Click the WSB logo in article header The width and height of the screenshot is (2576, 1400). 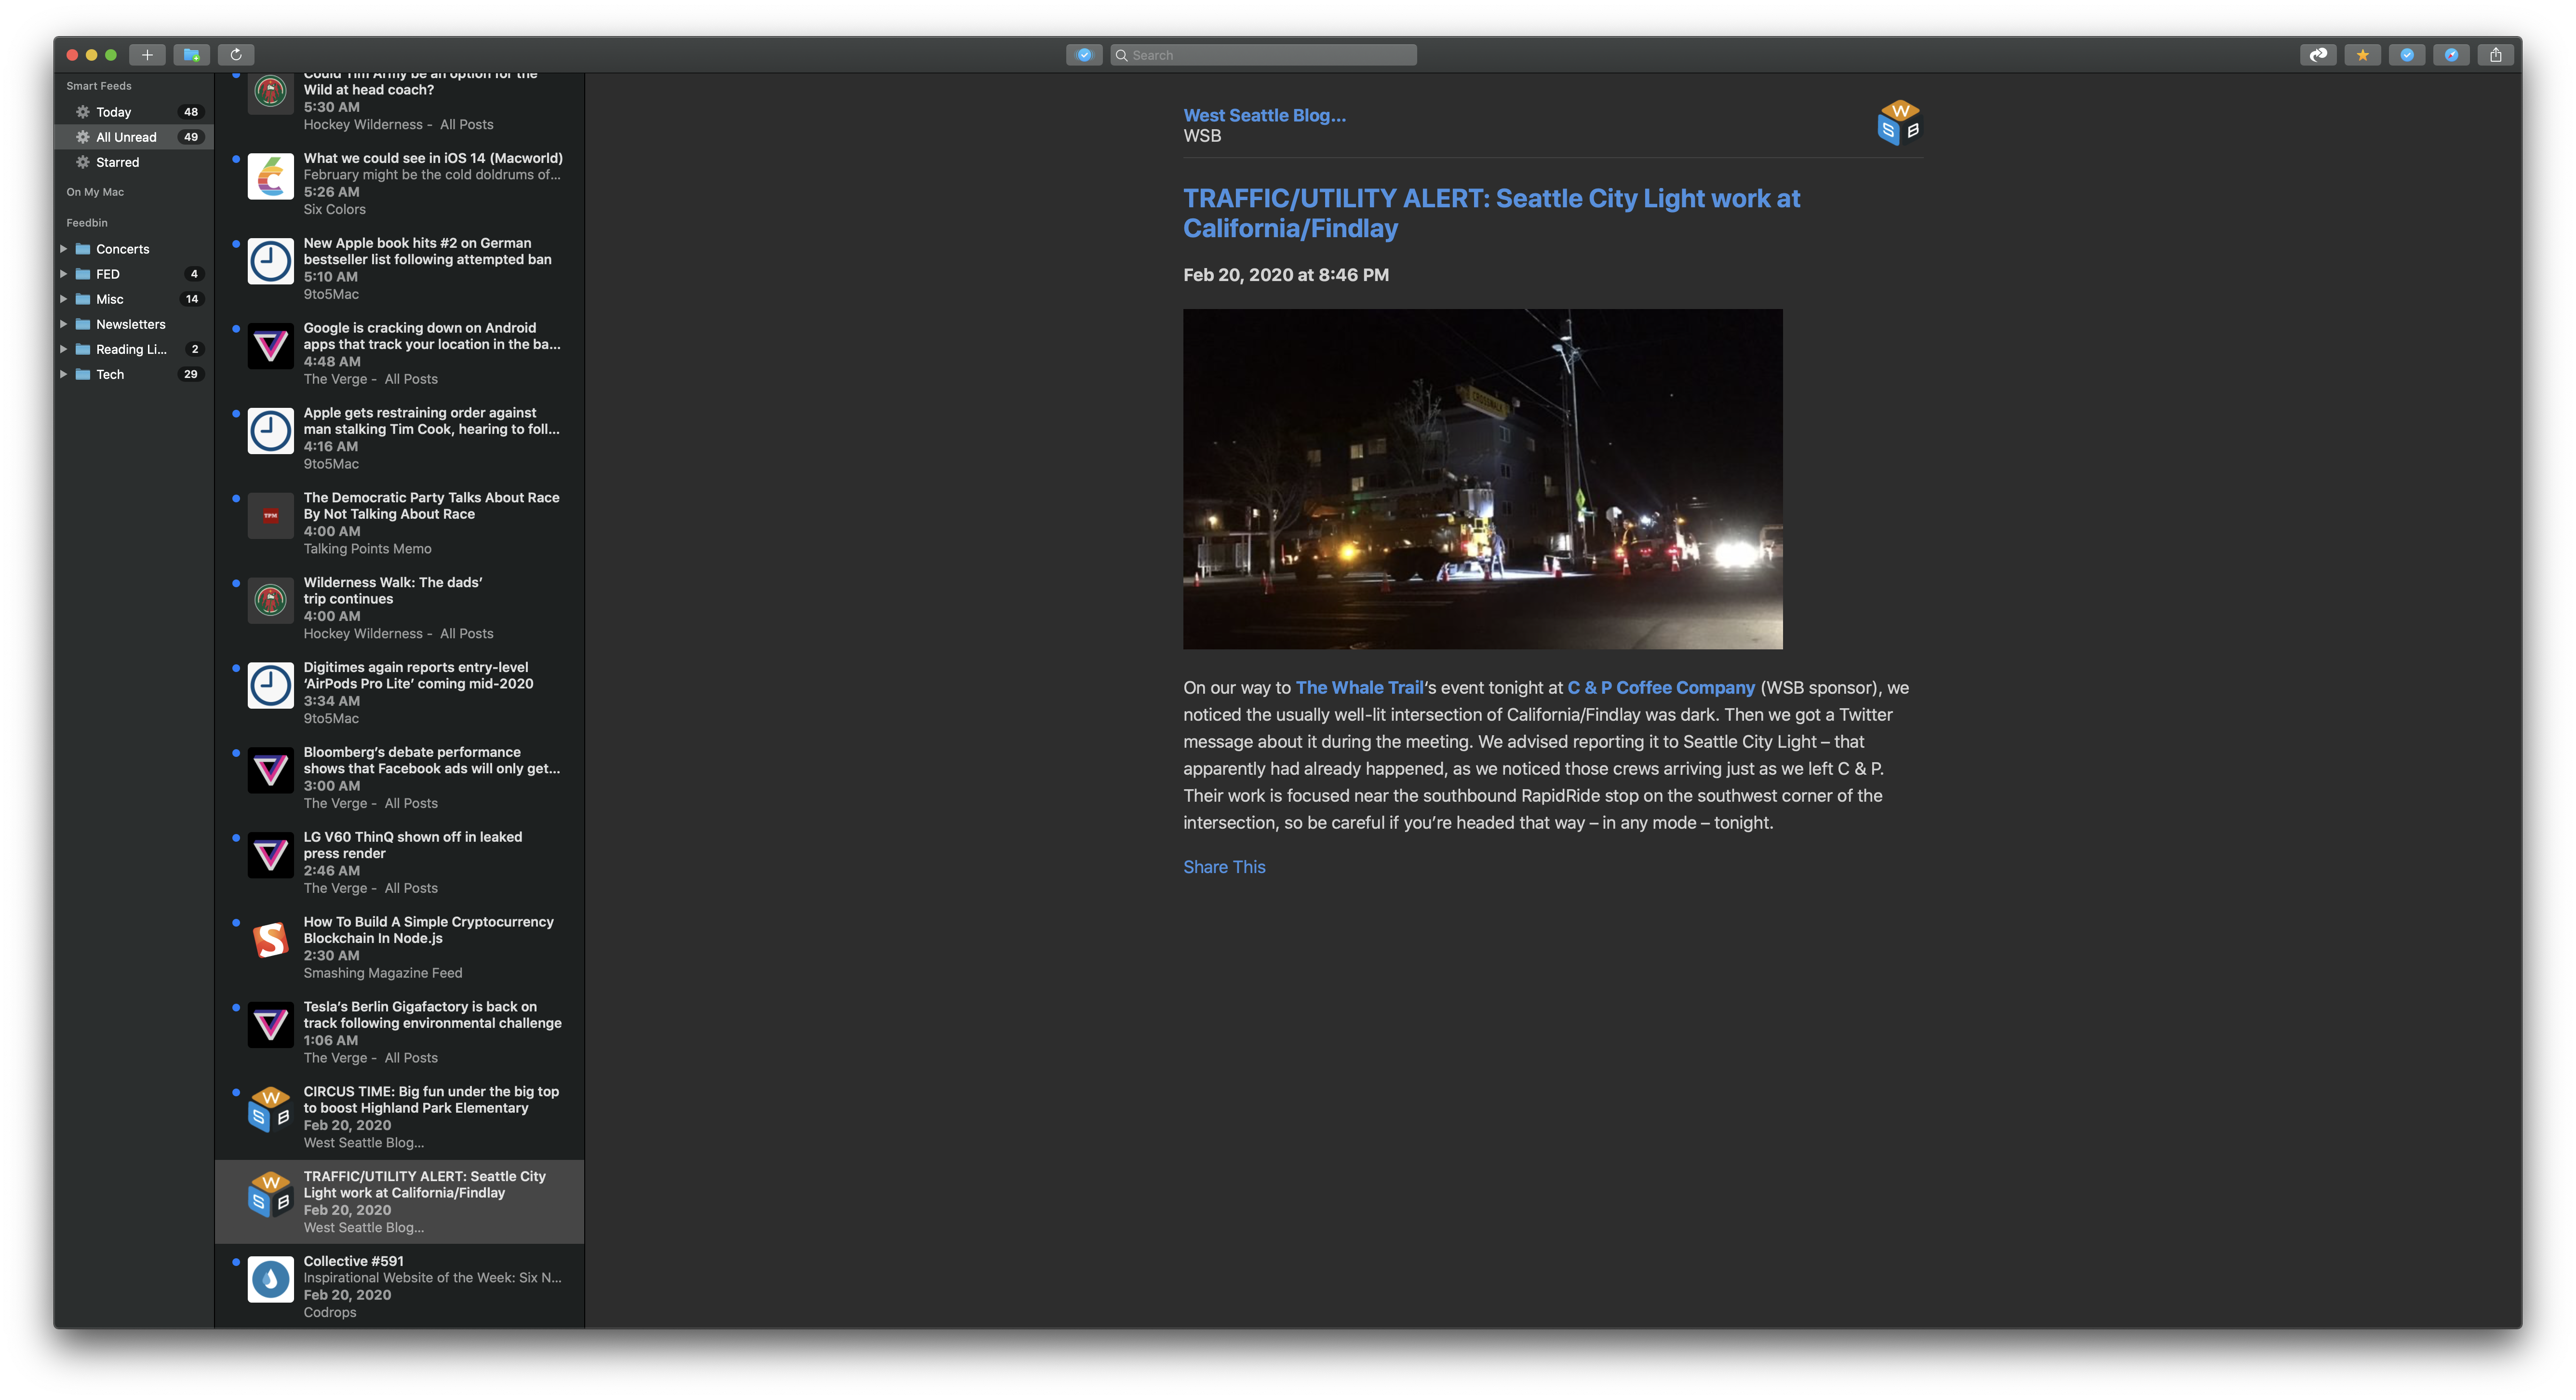tap(1899, 124)
